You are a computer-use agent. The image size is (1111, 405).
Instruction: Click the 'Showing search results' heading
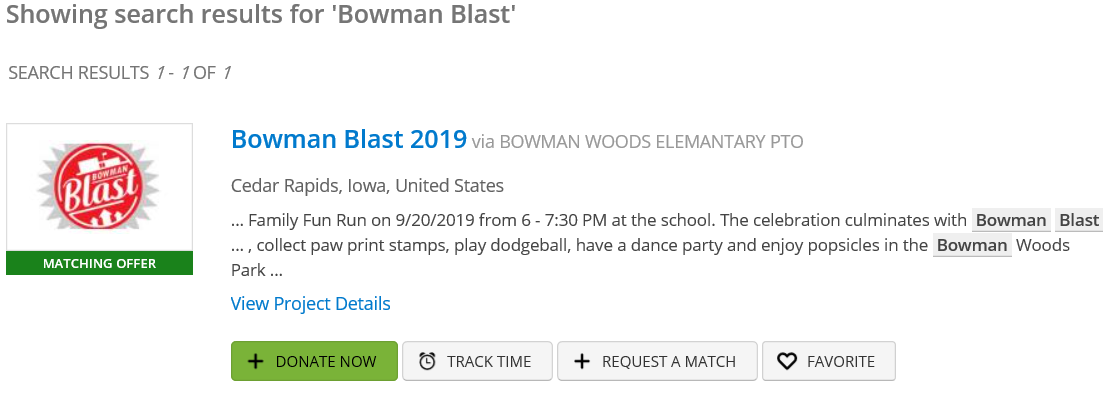(261, 14)
